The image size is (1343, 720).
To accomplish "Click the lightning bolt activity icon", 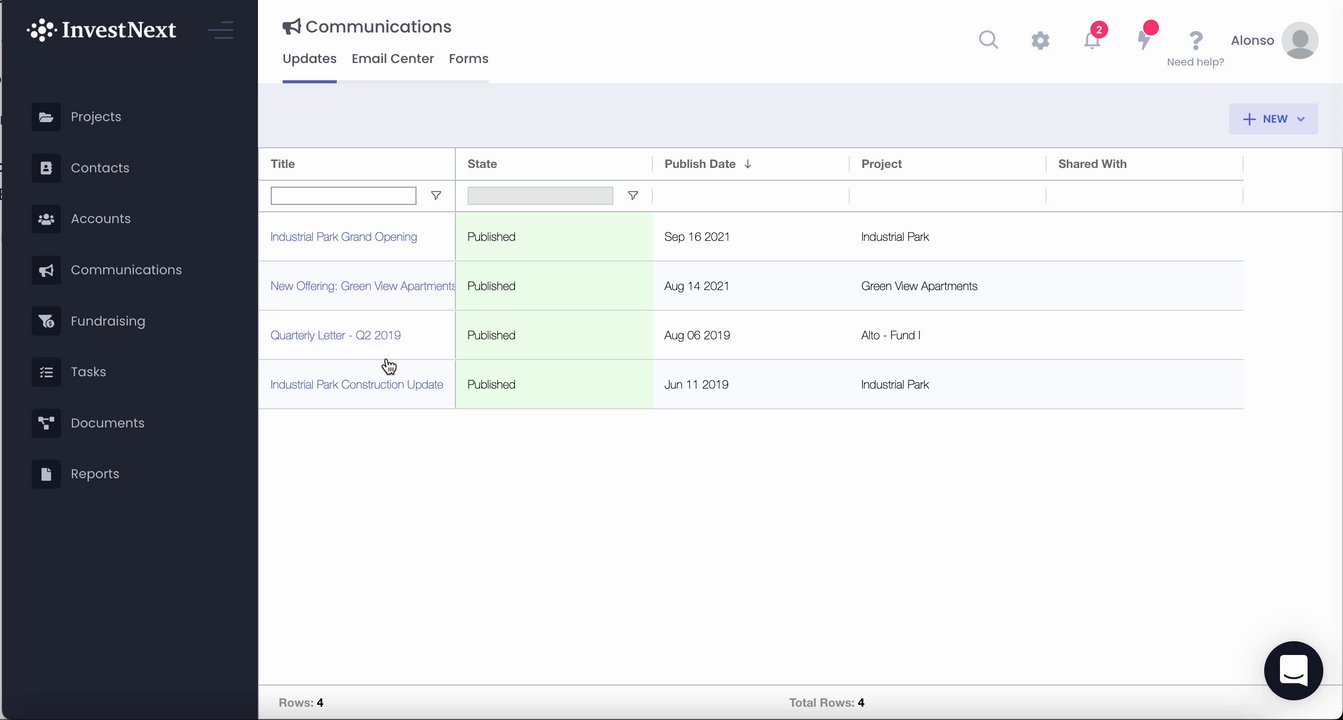I will (x=1144, y=40).
